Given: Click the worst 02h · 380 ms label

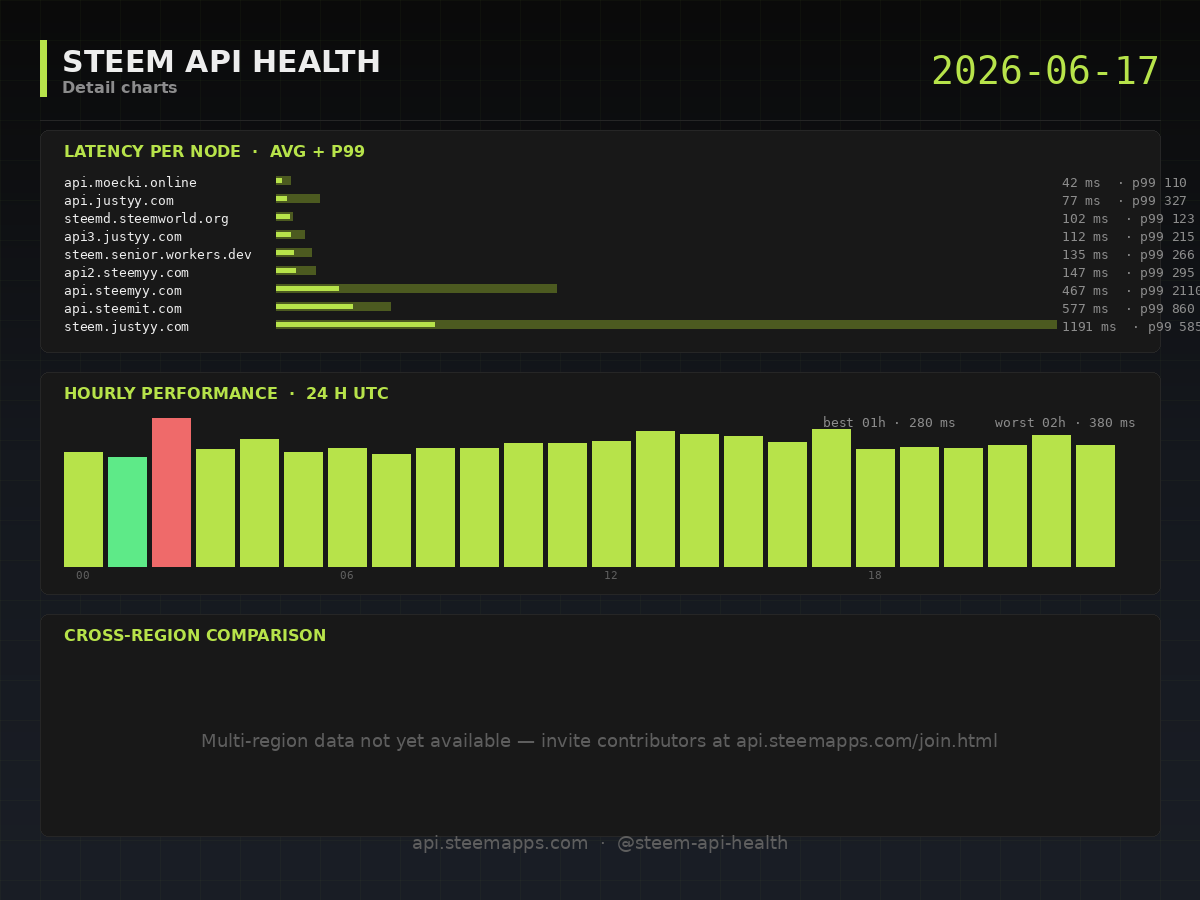Looking at the screenshot, I should click(x=1065, y=423).
